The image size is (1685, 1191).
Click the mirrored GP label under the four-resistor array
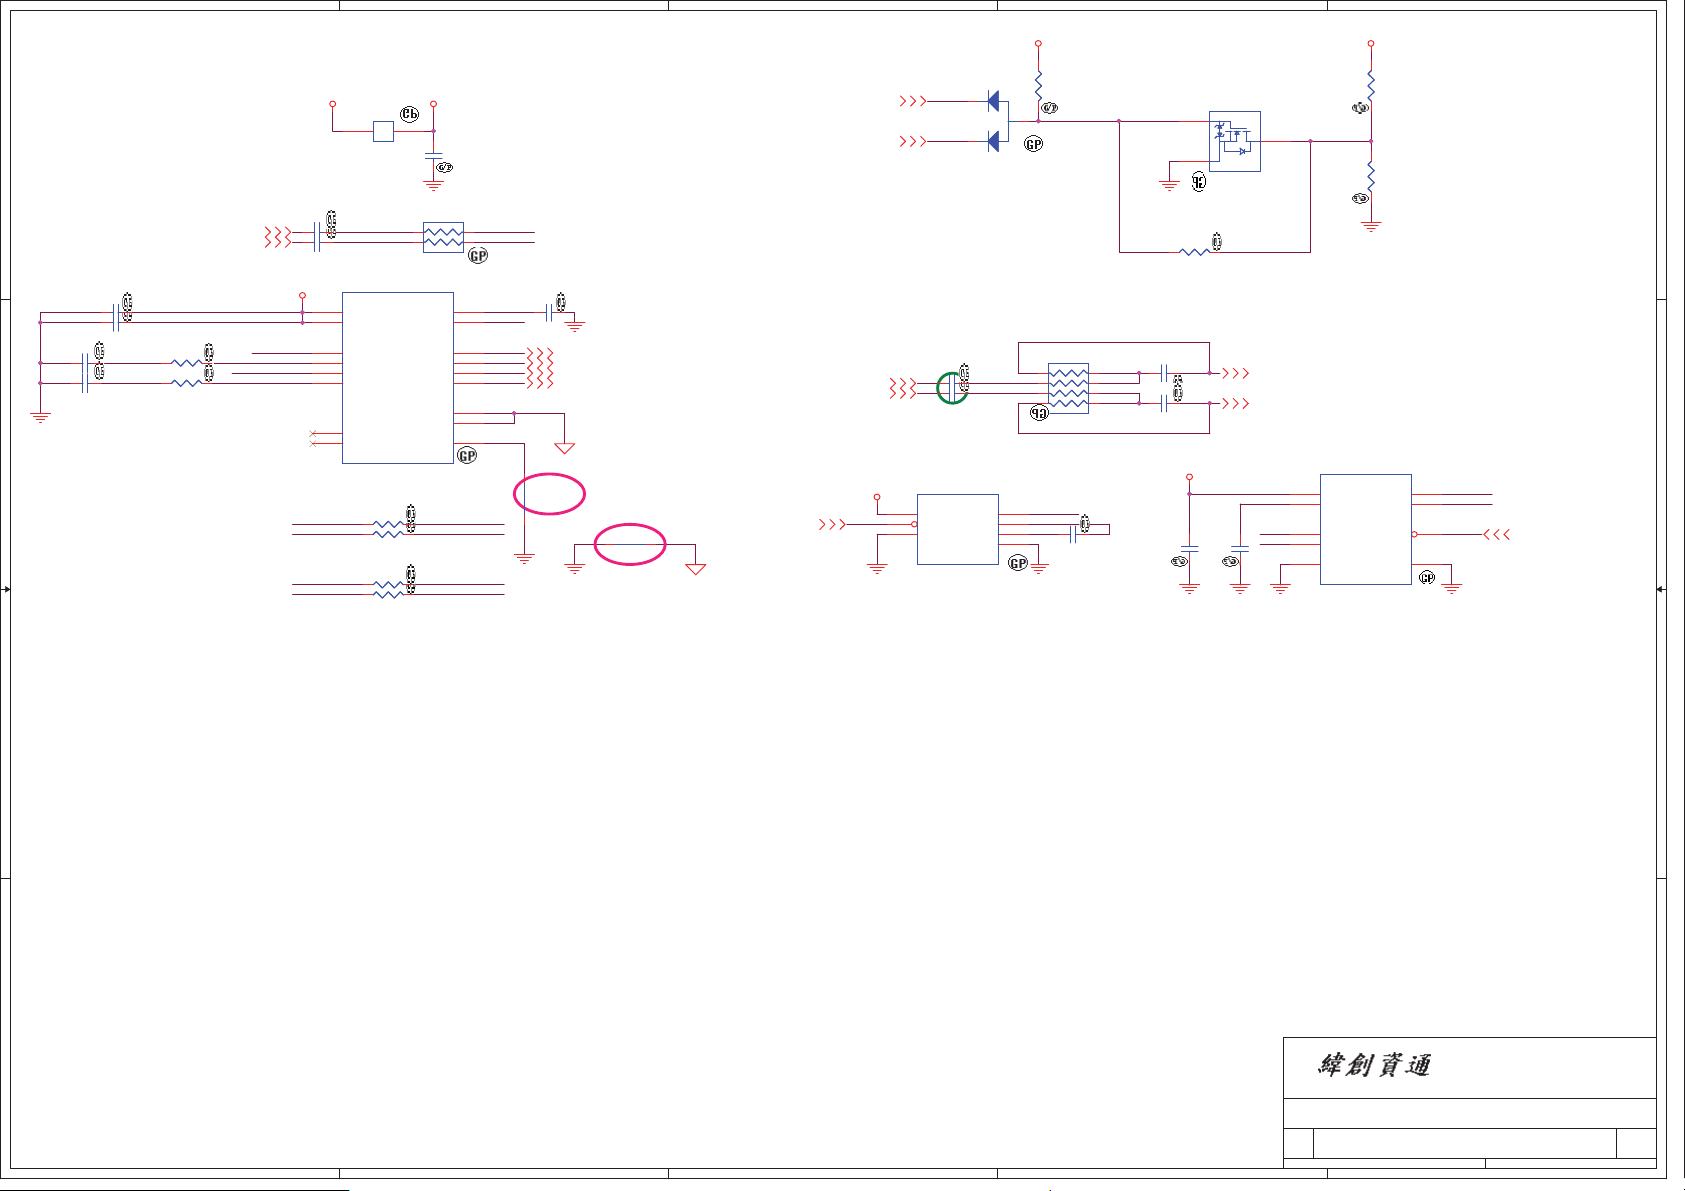click(1039, 412)
